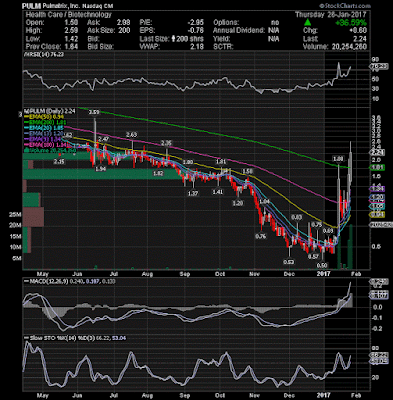Click the Feb label on bottom time axis

[356, 394]
